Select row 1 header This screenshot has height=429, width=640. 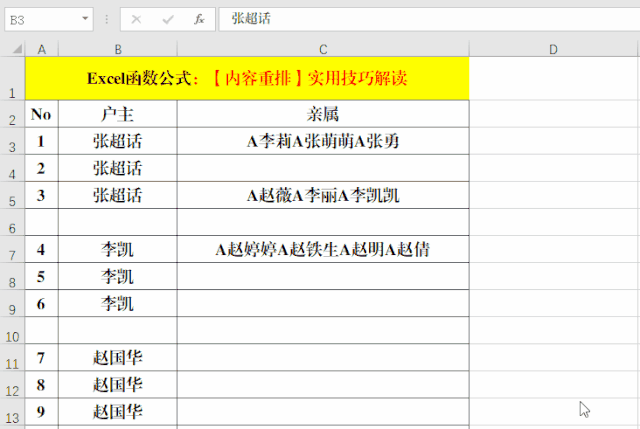(12, 78)
